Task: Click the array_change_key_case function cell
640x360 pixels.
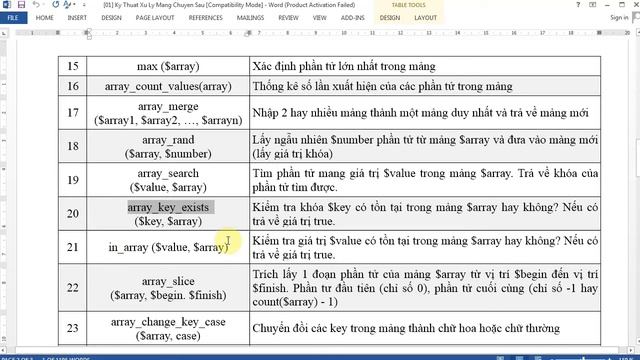Action: coord(168,329)
